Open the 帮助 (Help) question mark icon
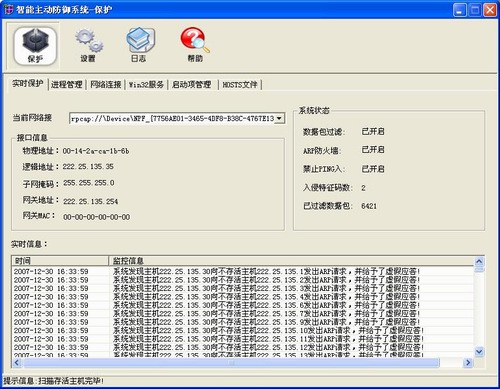 coord(195,46)
